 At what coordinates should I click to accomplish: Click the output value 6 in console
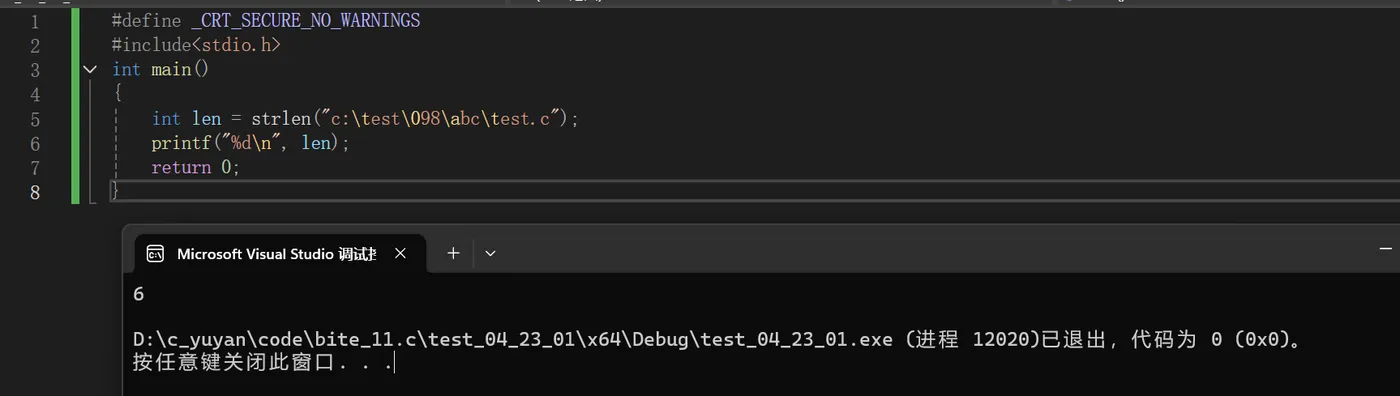(138, 294)
